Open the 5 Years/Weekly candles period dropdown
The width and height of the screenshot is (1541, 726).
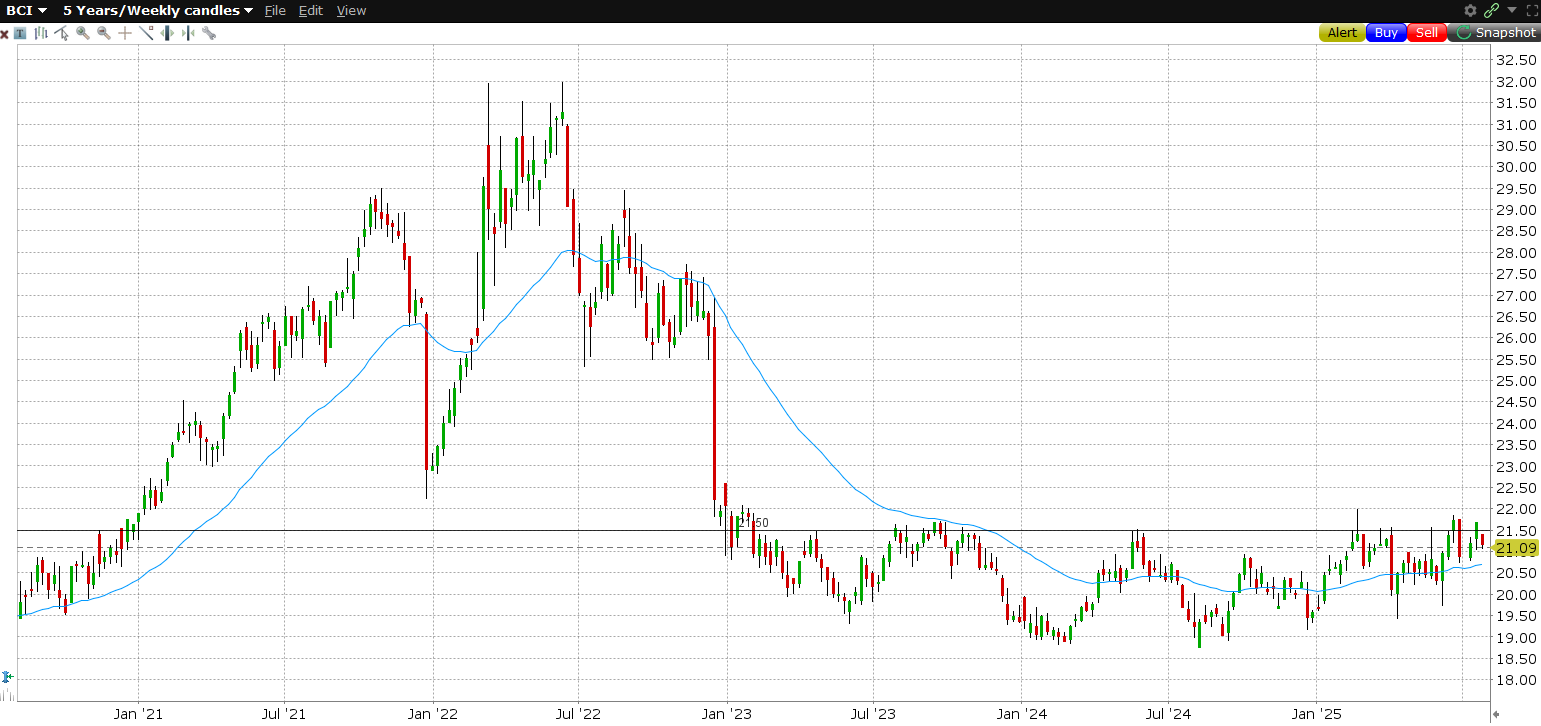pos(158,10)
